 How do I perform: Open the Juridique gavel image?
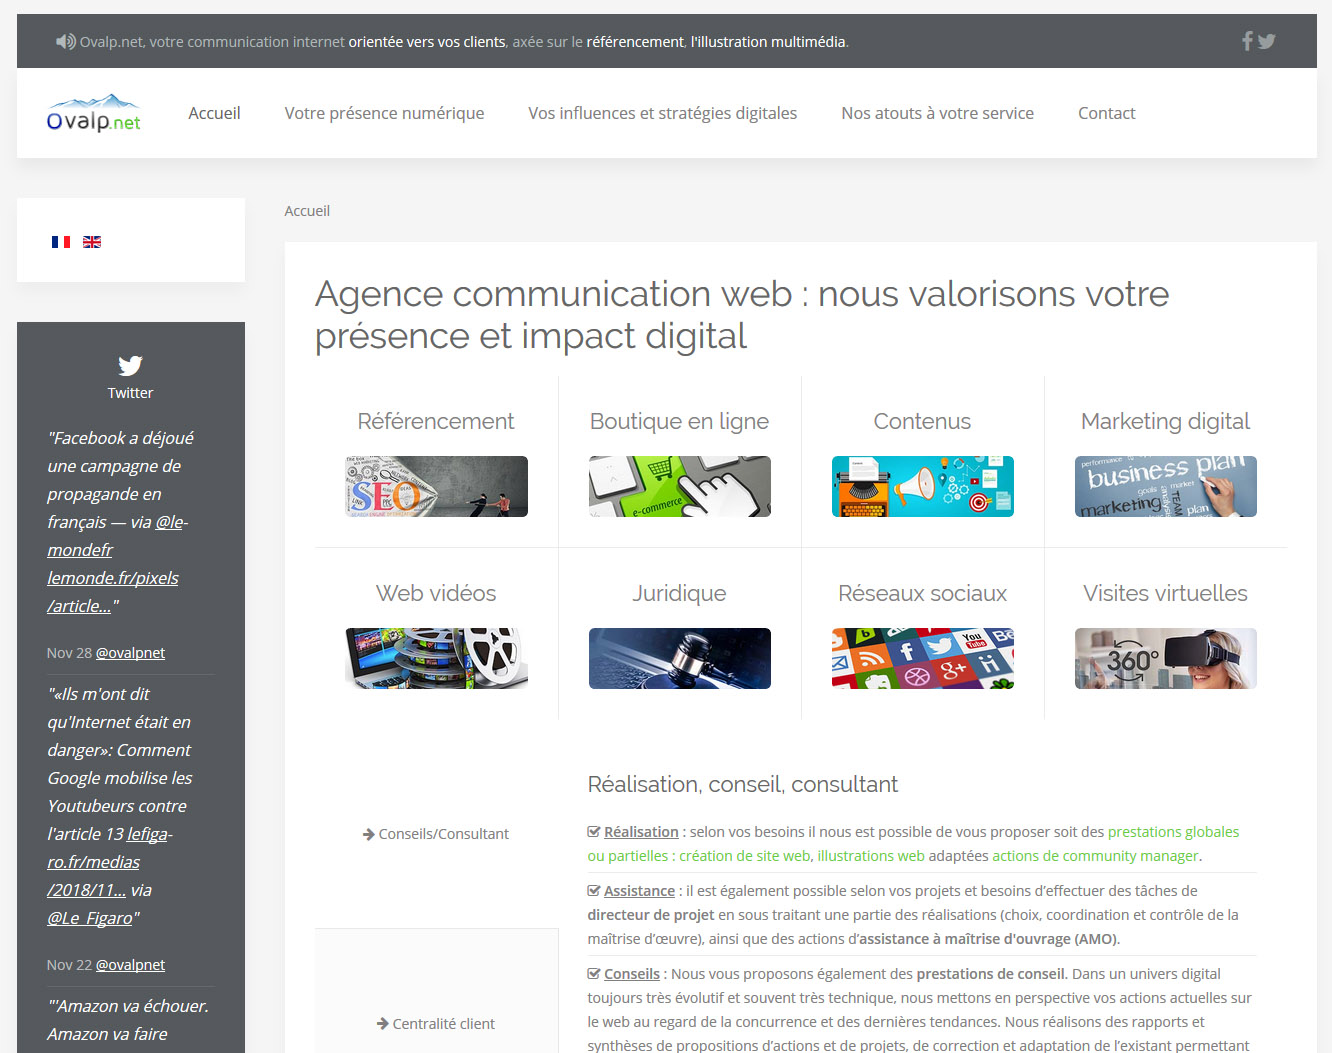click(680, 658)
